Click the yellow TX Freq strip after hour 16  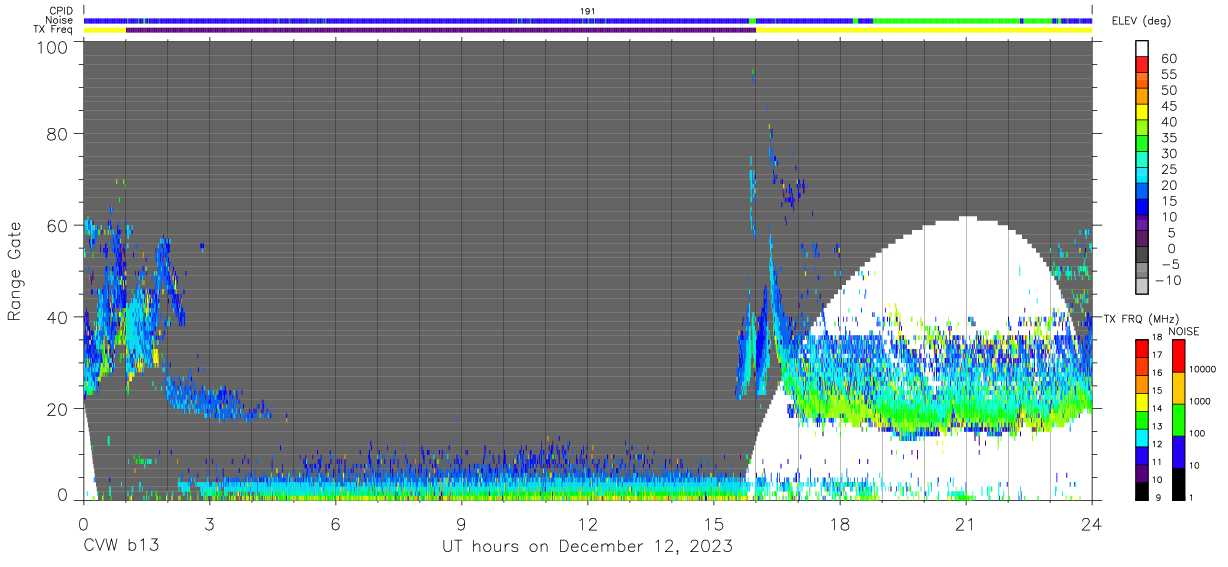924,30
